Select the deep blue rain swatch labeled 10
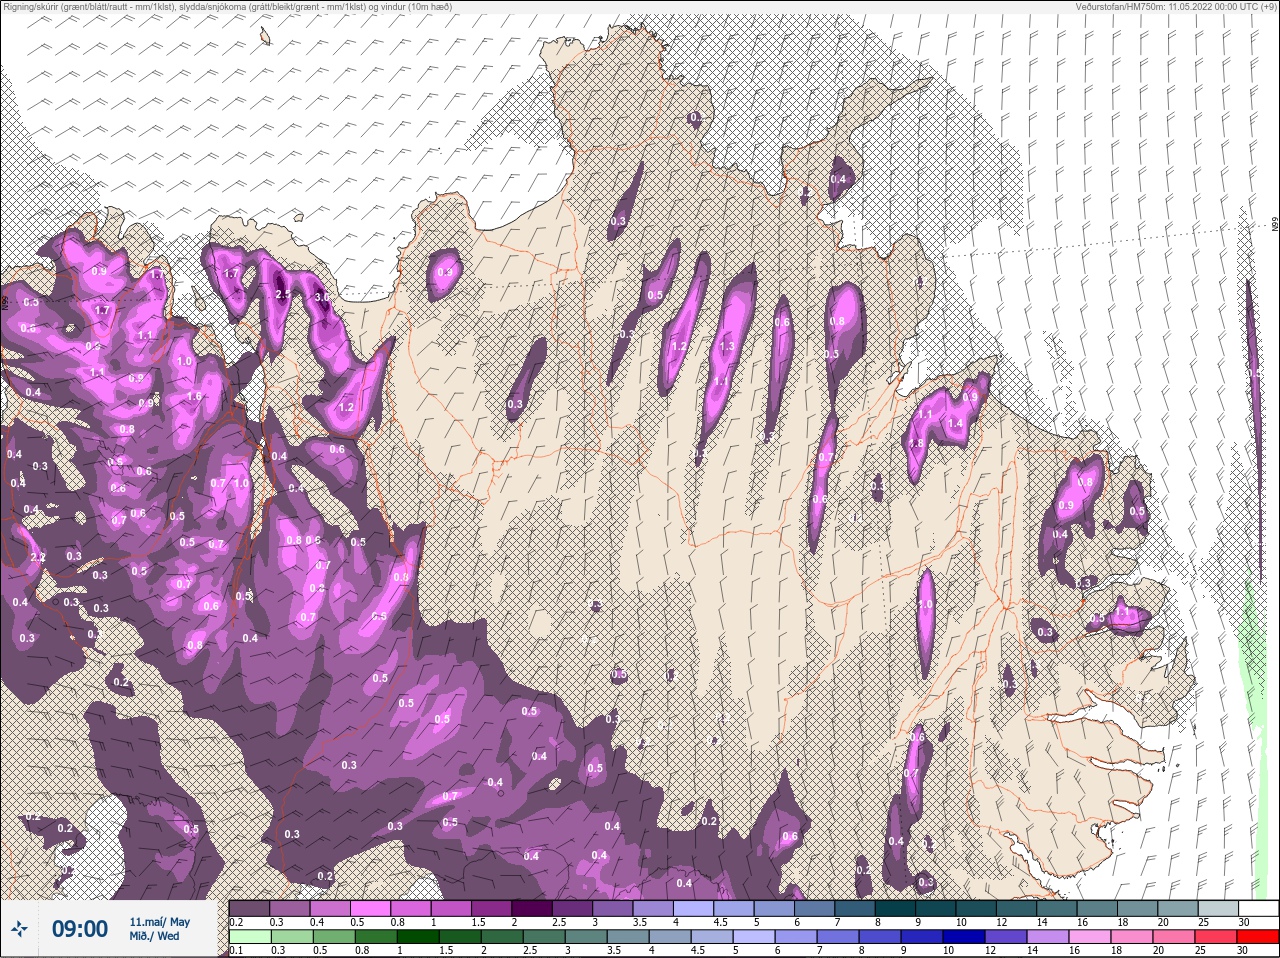The width and height of the screenshot is (1280, 958). coord(964,938)
